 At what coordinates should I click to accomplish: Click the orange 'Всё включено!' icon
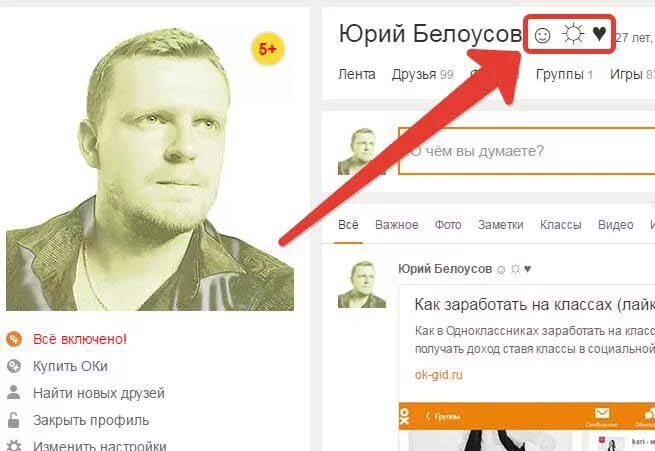(14, 339)
